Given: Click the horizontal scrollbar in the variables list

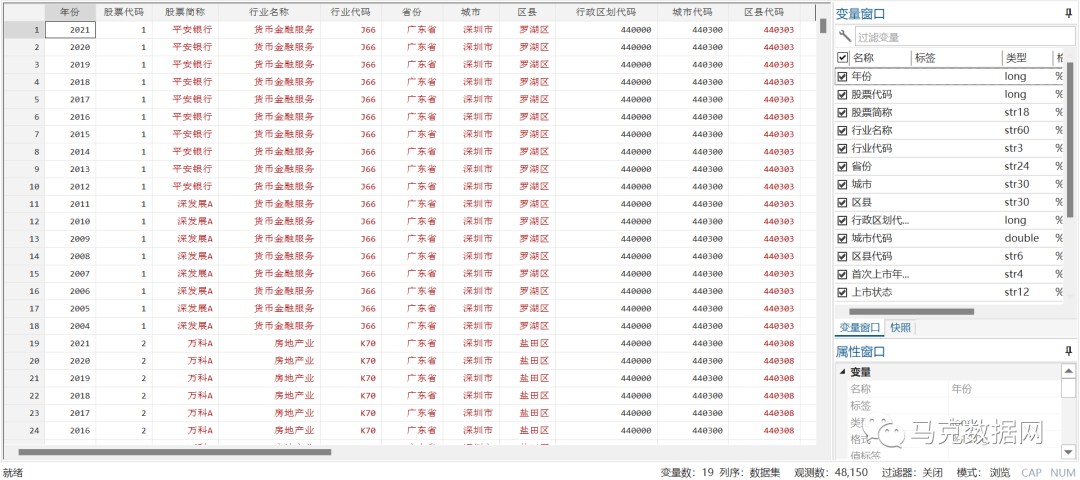Looking at the screenshot, I should click(911, 311).
